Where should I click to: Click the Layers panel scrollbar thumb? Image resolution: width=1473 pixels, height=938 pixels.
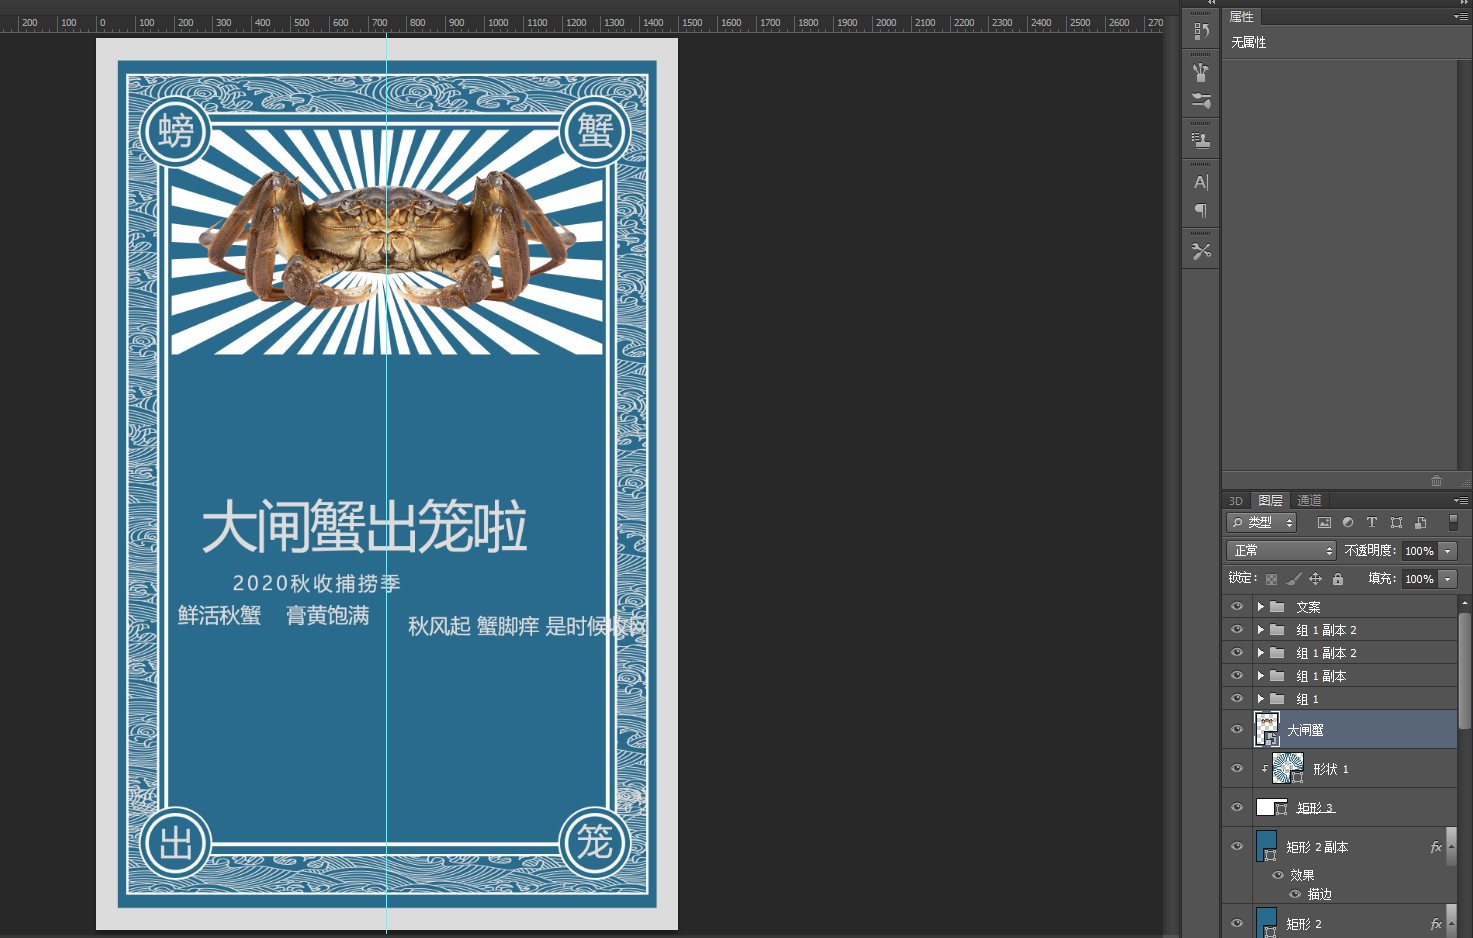pyautogui.click(x=1465, y=670)
